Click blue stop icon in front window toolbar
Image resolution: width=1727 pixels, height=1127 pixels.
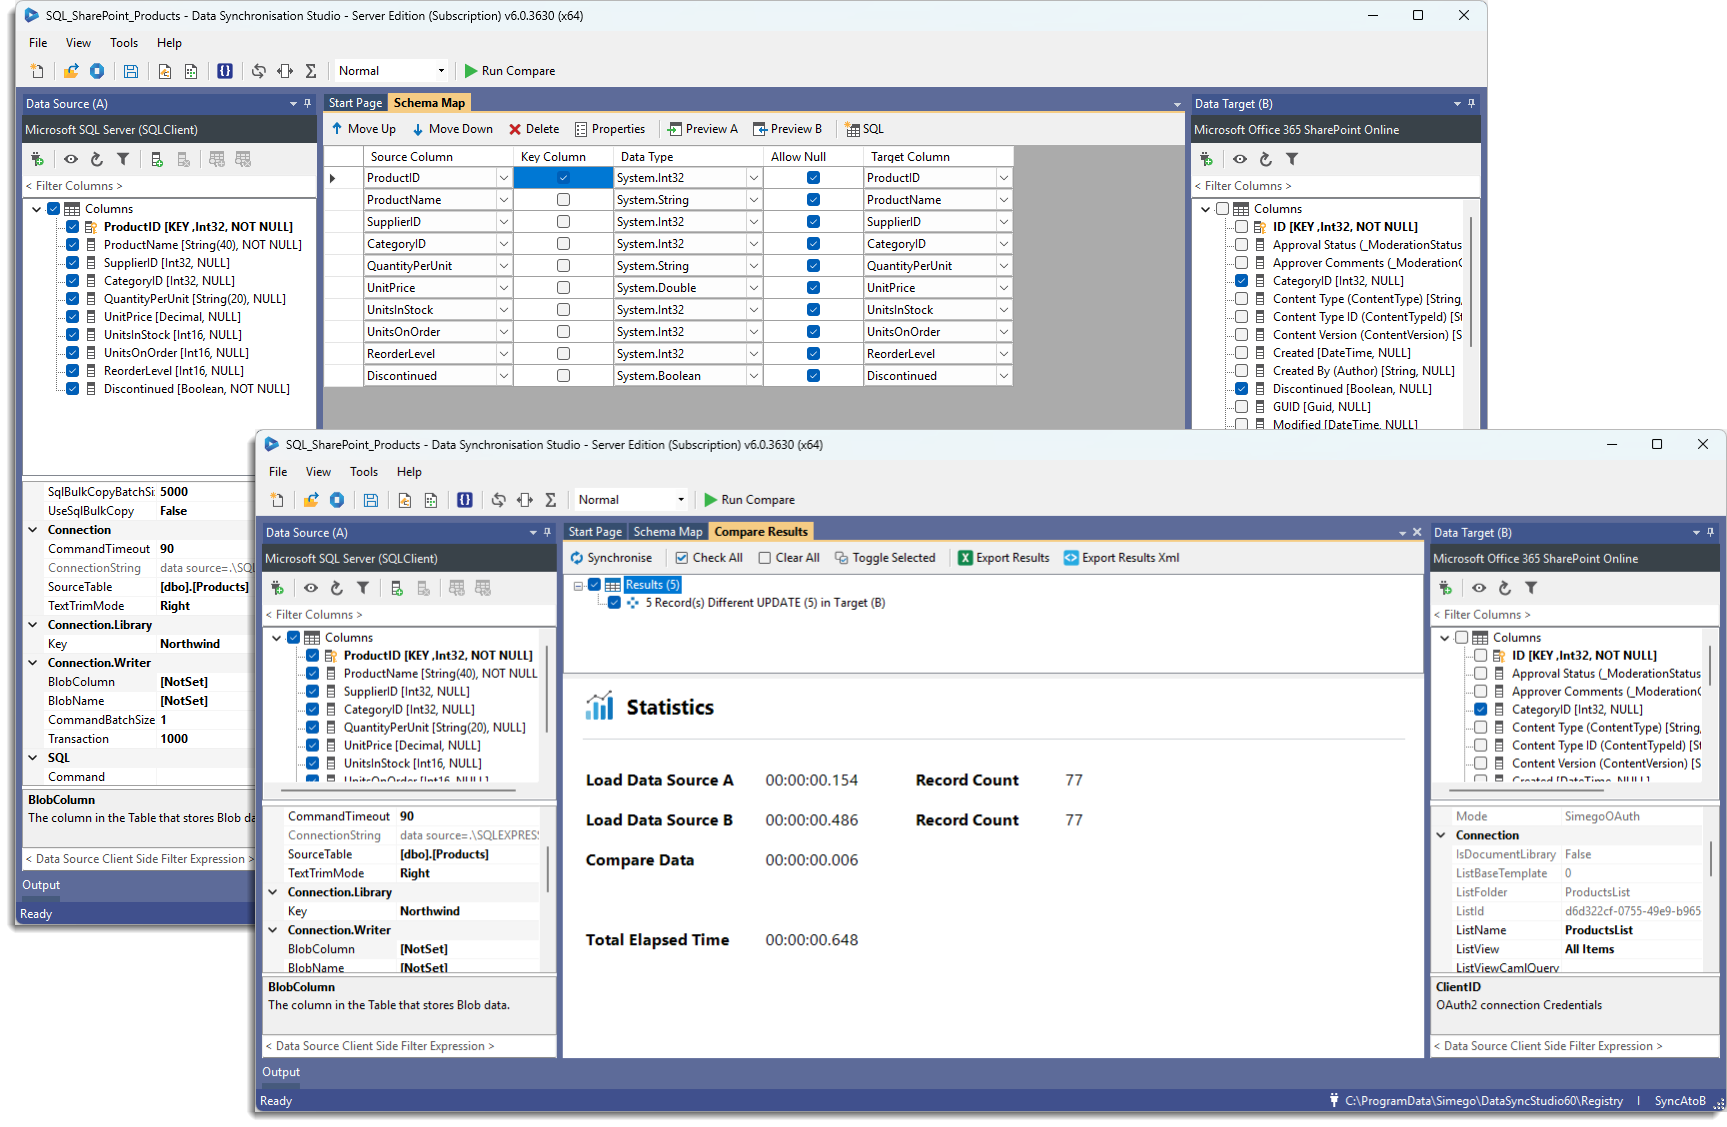(337, 500)
